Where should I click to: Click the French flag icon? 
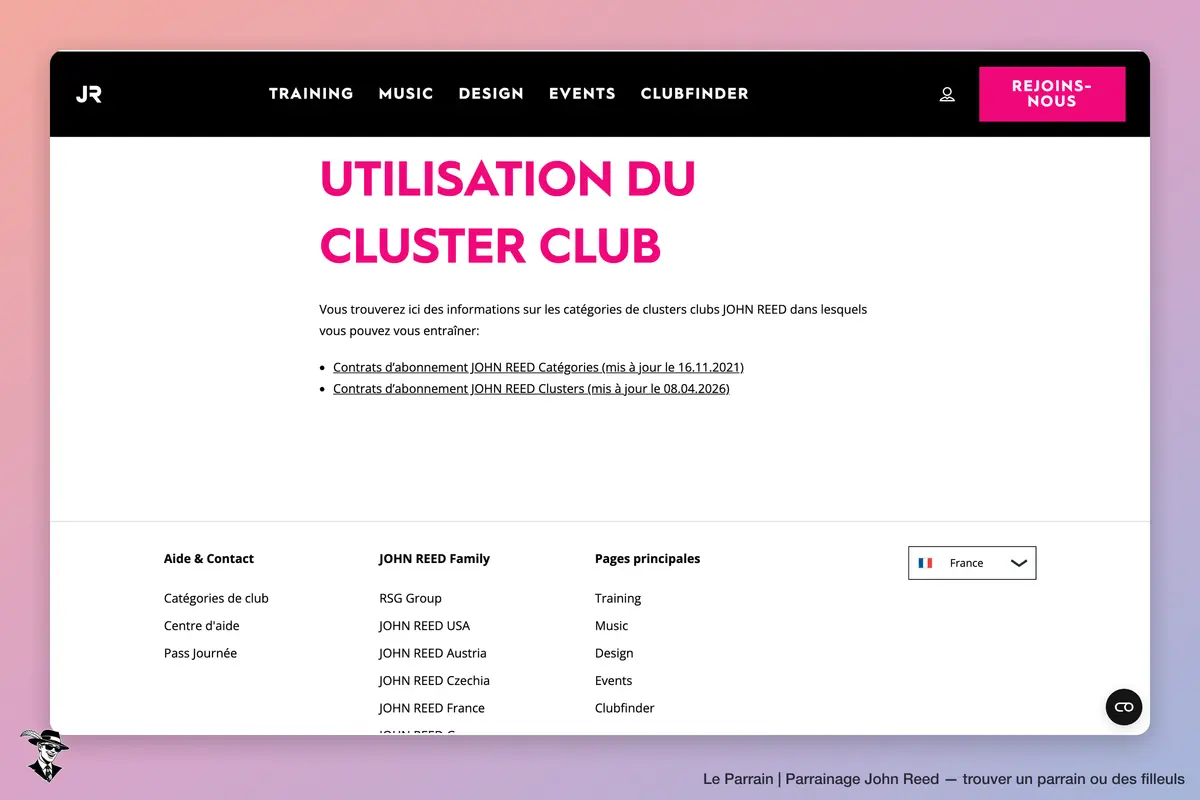[926, 563]
